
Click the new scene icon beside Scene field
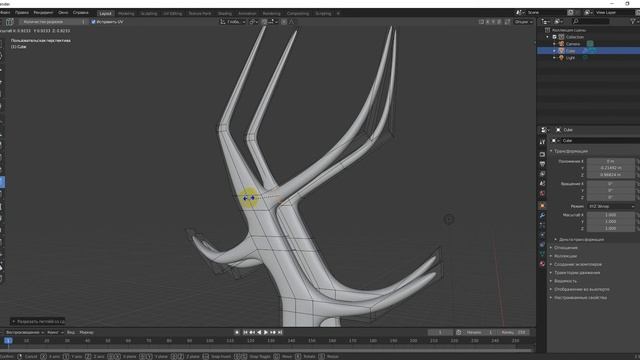click(571, 13)
